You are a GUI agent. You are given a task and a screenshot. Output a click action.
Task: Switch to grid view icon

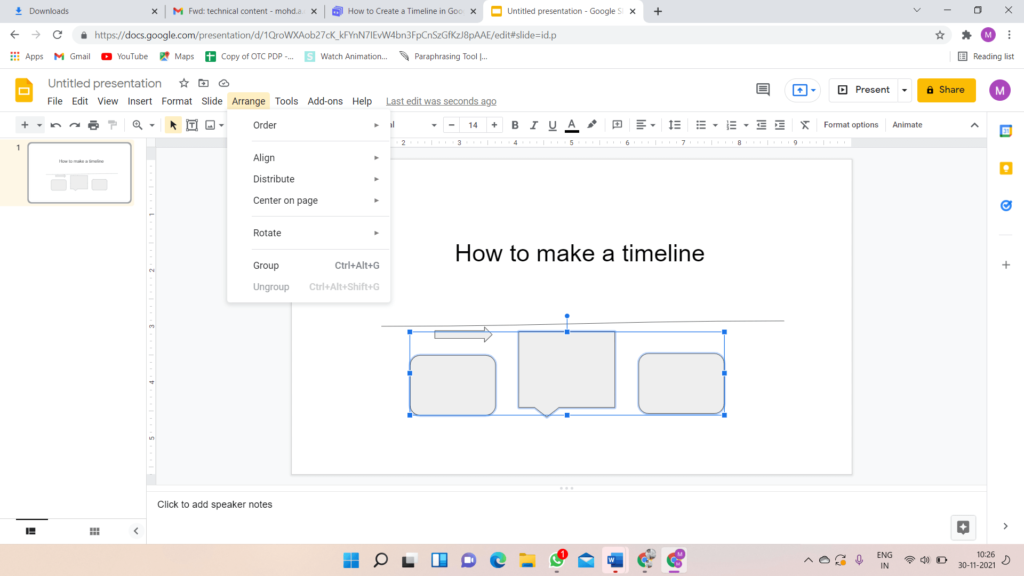coord(95,531)
